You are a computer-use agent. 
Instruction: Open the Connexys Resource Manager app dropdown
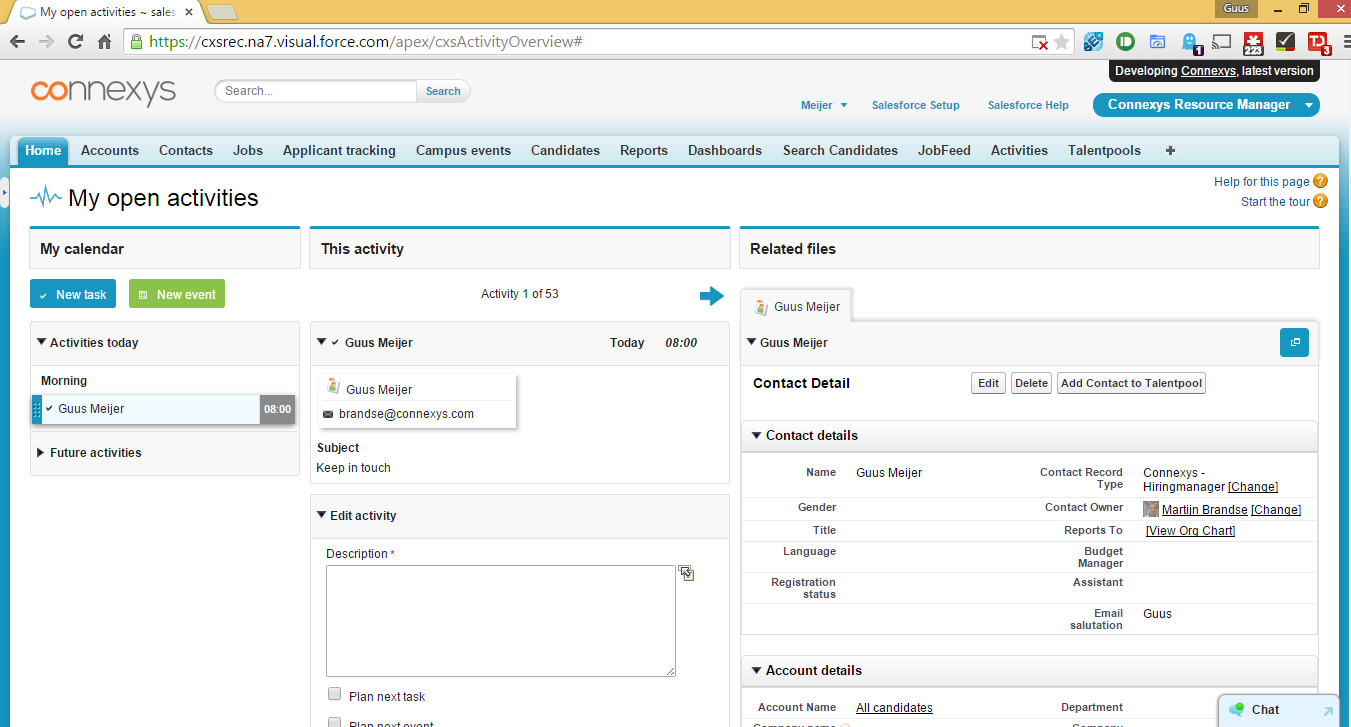pos(1206,105)
